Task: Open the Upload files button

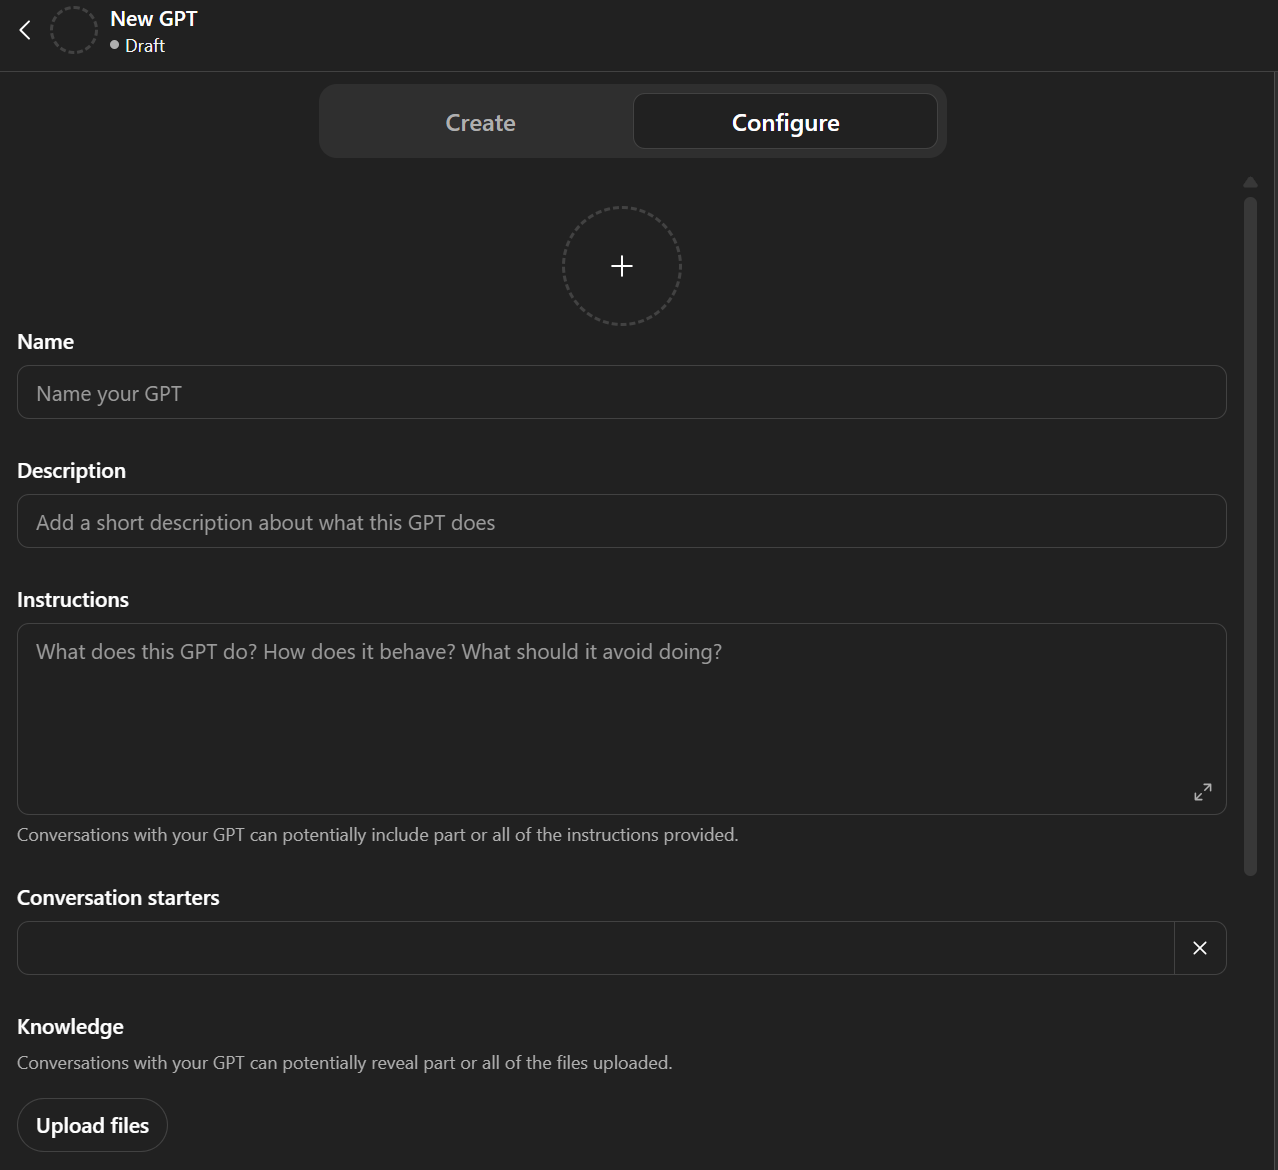Action: [x=92, y=1125]
